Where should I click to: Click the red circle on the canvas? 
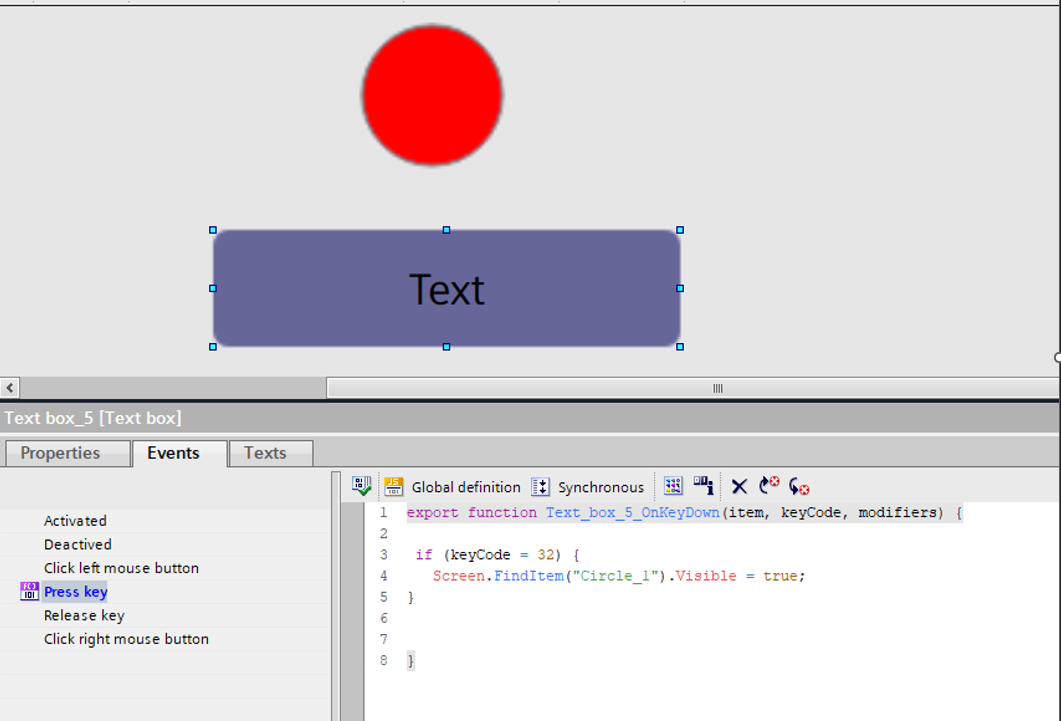[432, 96]
